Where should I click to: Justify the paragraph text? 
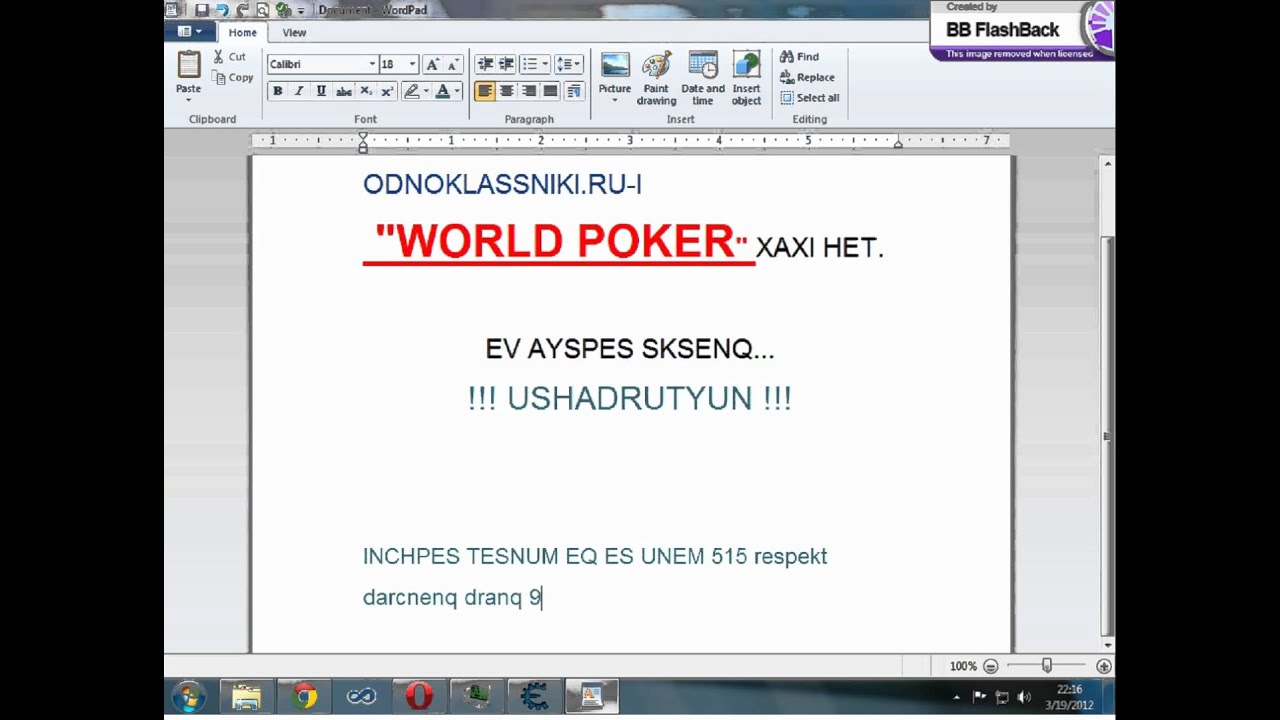coord(550,91)
